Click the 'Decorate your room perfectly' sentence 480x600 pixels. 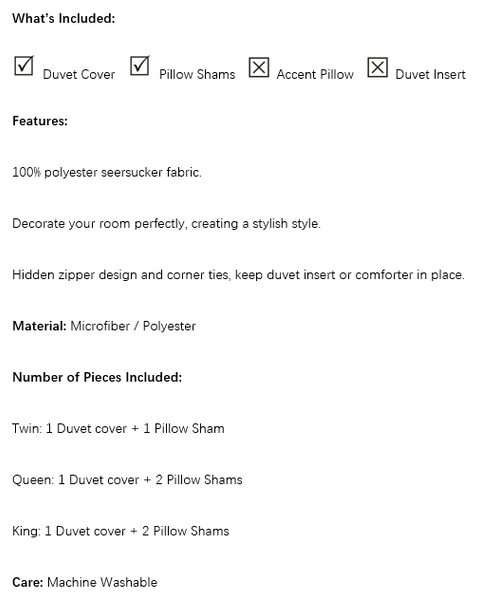point(167,223)
